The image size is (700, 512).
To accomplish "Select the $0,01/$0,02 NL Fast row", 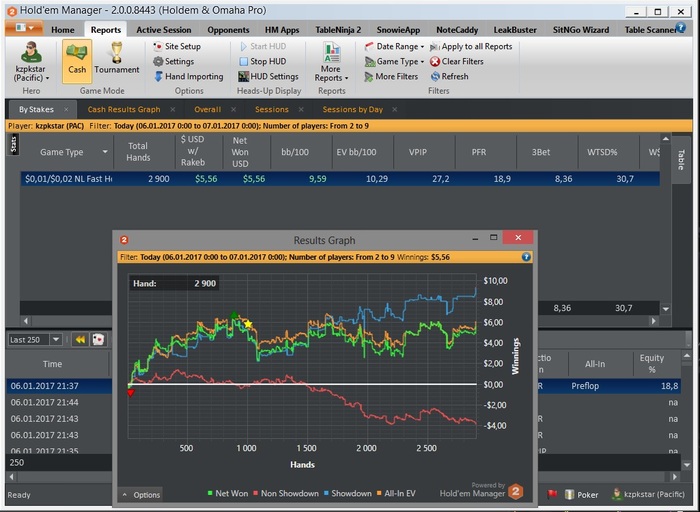I will coord(340,179).
